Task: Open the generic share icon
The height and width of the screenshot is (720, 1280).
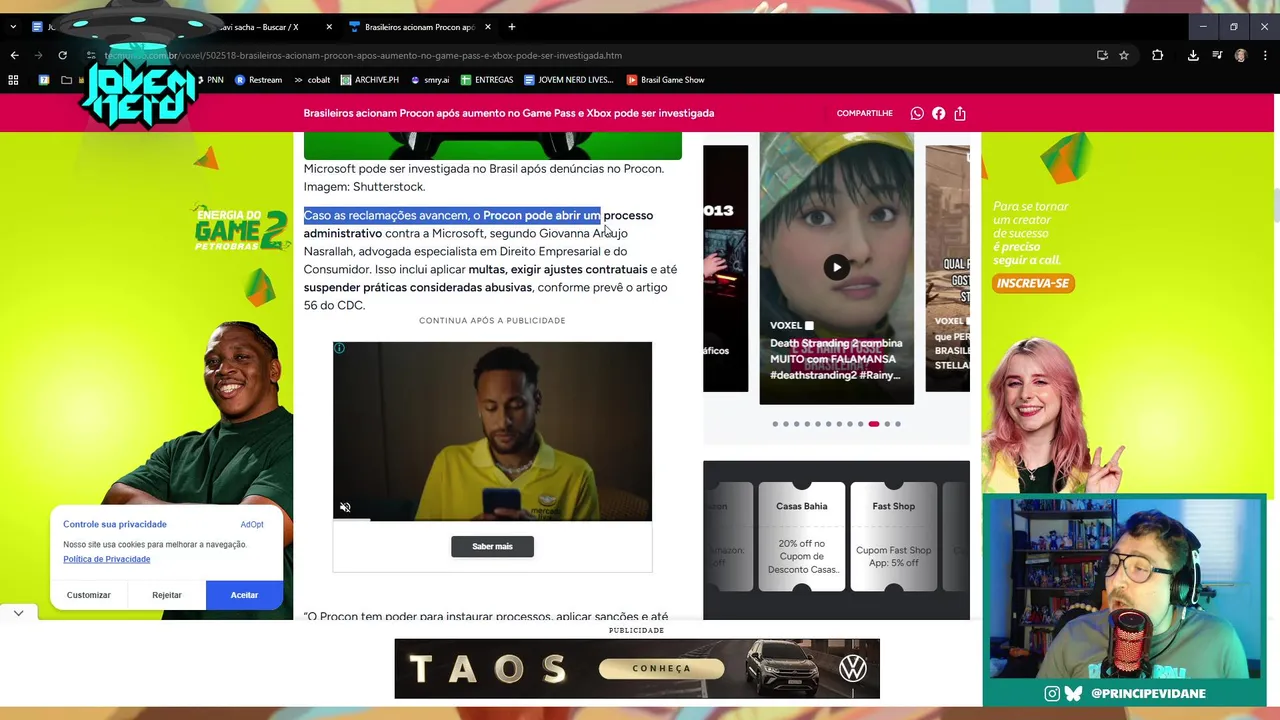Action: pyautogui.click(x=960, y=113)
